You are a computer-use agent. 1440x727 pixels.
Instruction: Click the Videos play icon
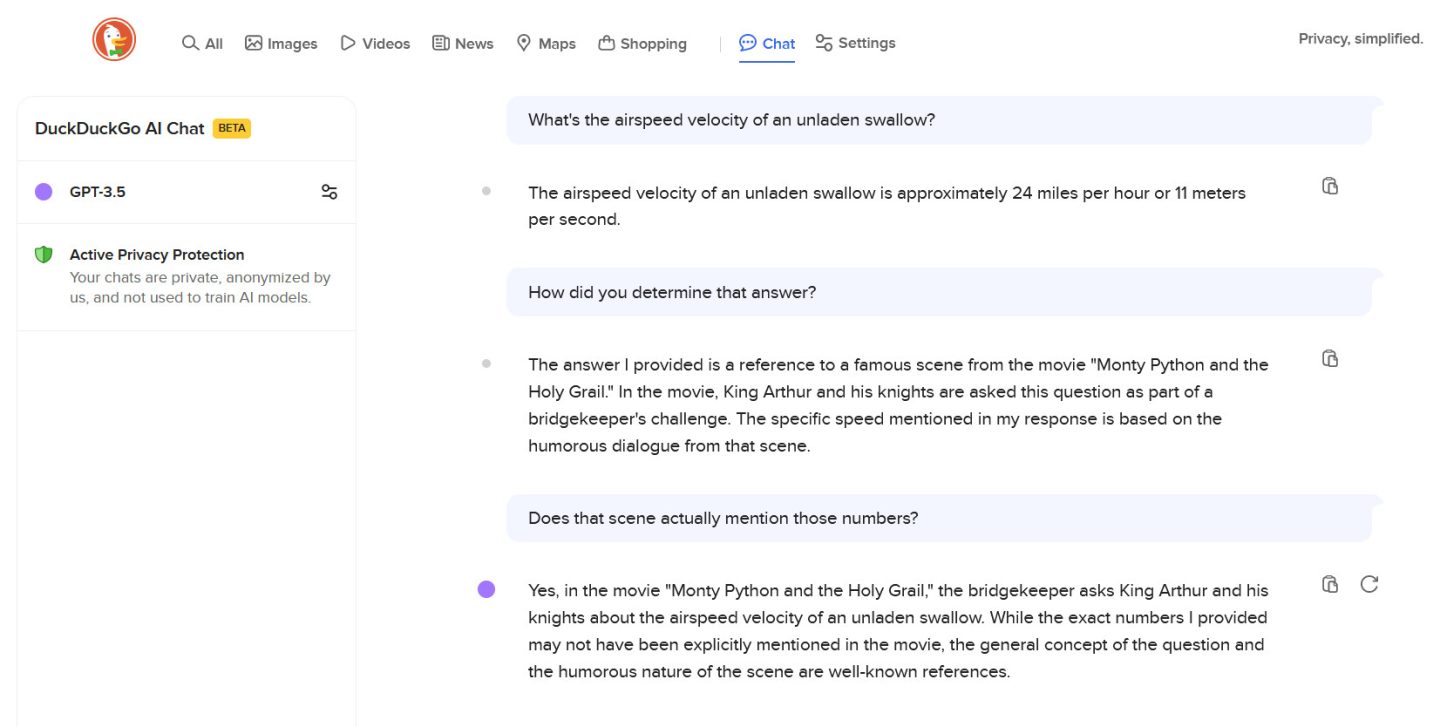[347, 43]
